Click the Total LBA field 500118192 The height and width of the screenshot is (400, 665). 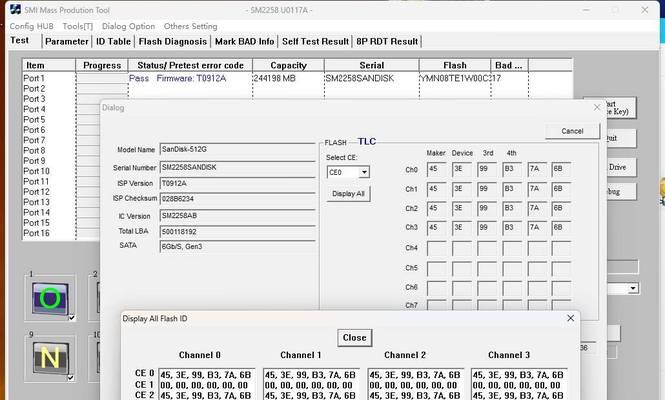click(237, 232)
